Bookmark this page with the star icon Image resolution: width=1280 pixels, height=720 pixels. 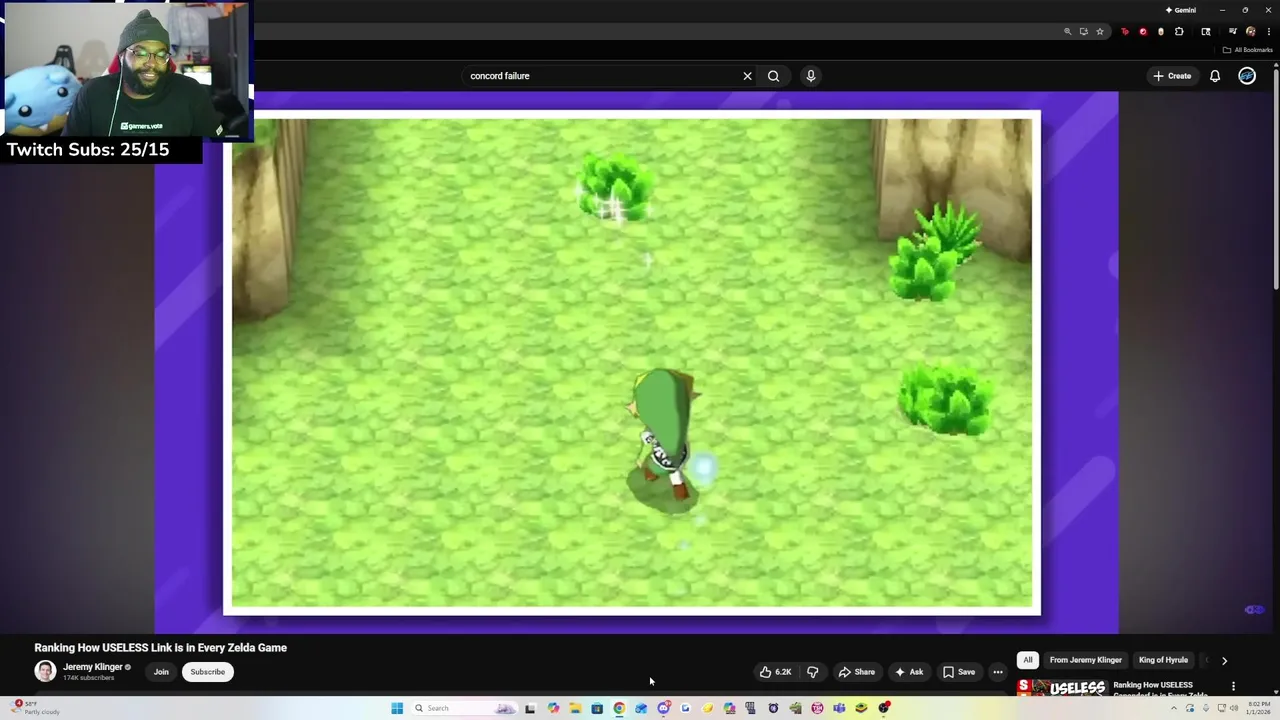[1100, 32]
